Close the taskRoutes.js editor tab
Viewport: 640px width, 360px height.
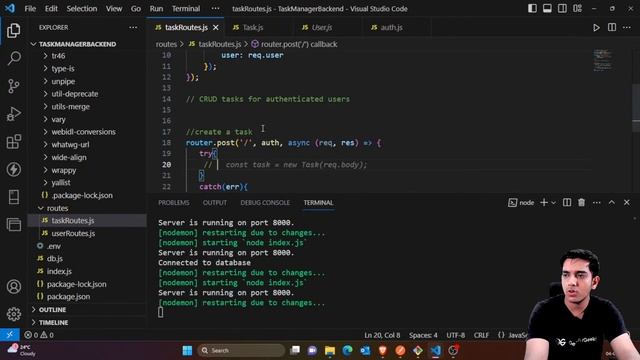(216, 27)
